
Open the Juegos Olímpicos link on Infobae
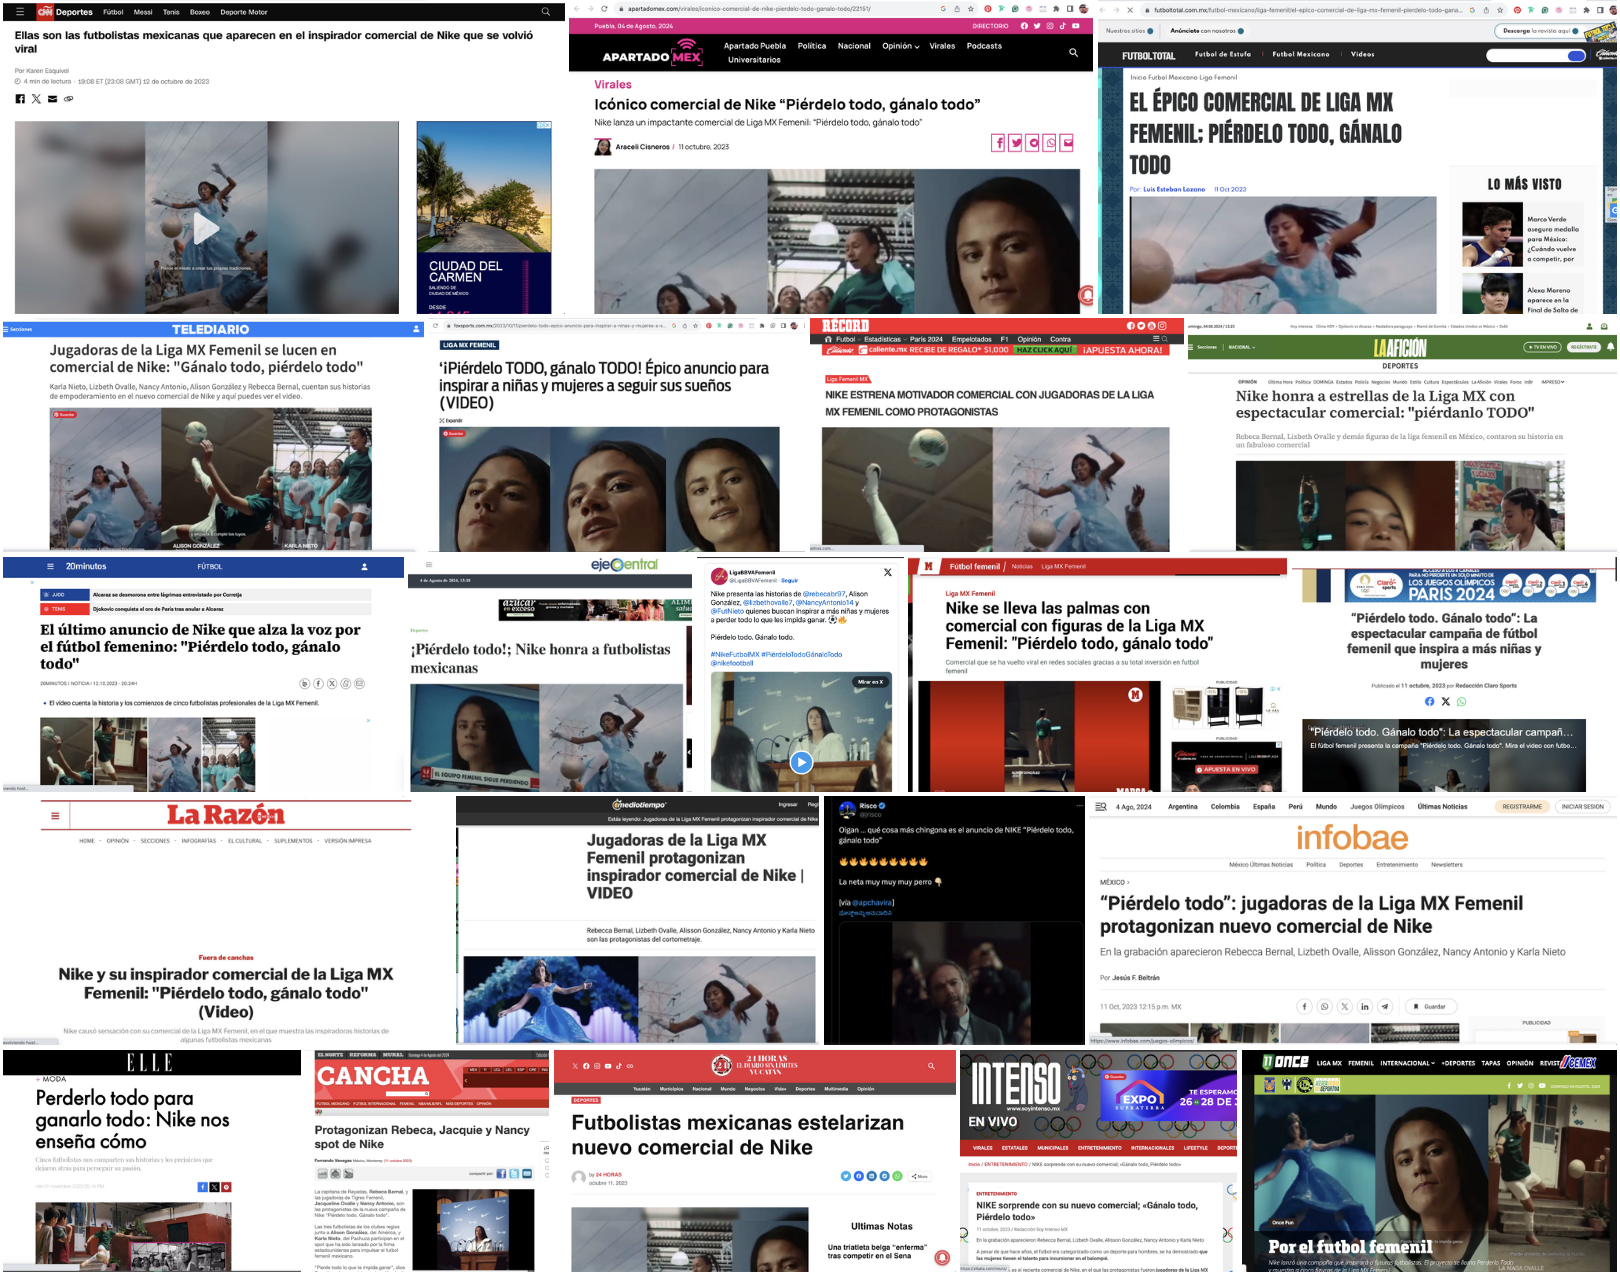[x=1377, y=806]
